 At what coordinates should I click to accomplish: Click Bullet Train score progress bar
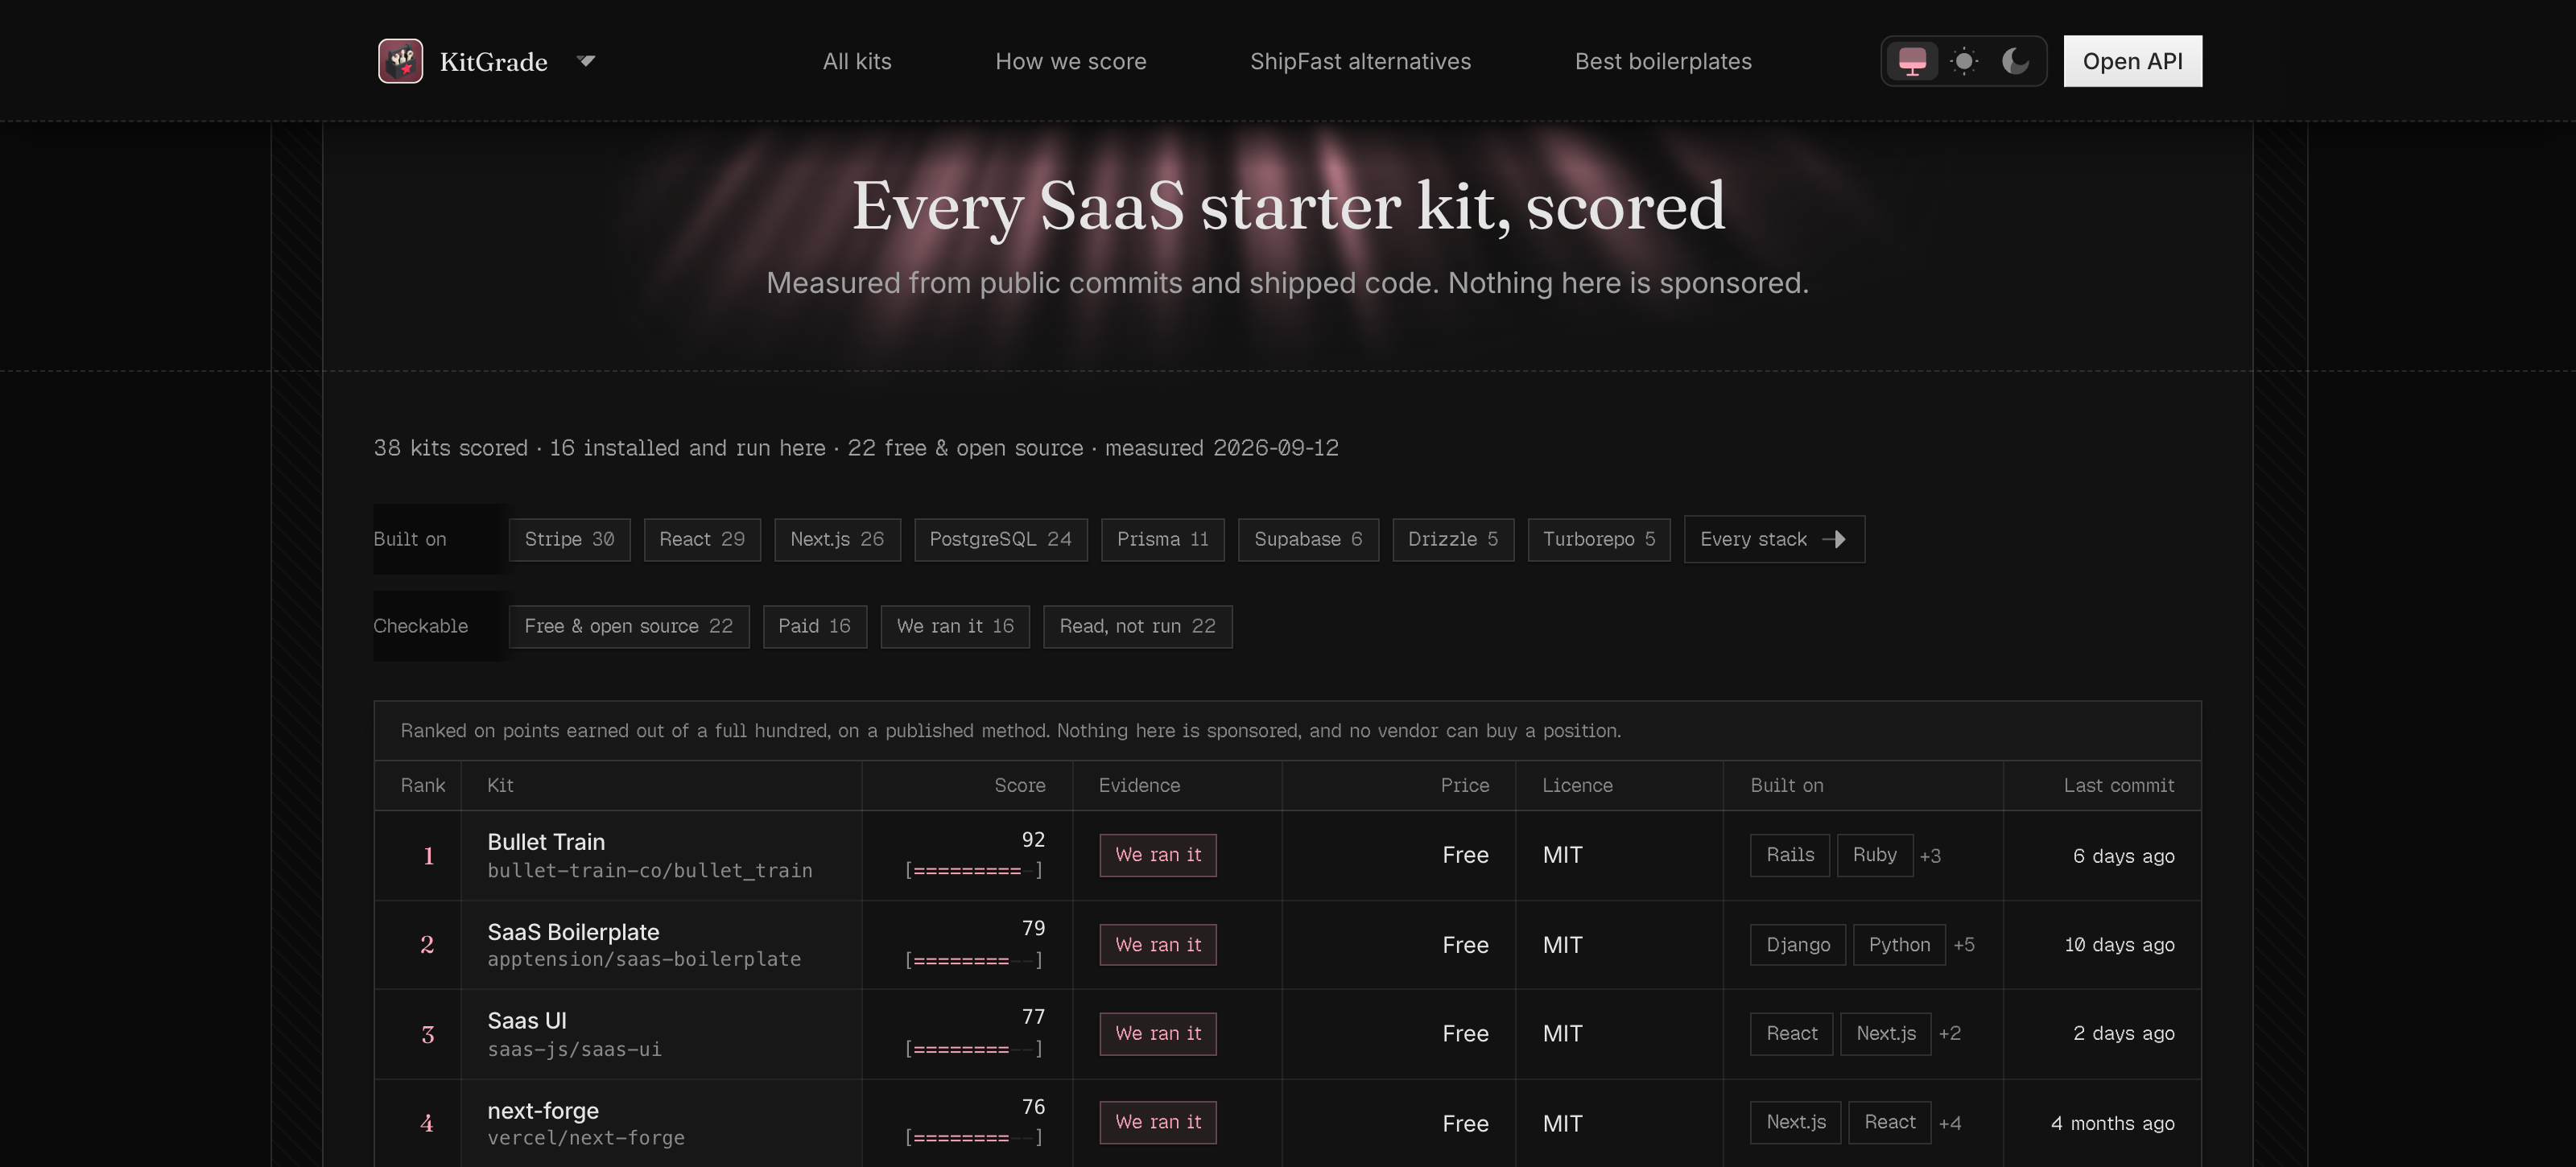coord(974,870)
